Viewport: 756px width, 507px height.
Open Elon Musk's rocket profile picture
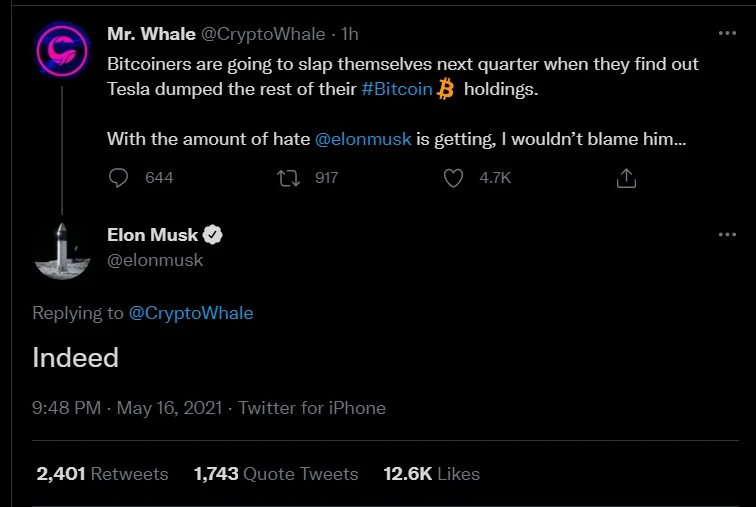(x=62, y=248)
